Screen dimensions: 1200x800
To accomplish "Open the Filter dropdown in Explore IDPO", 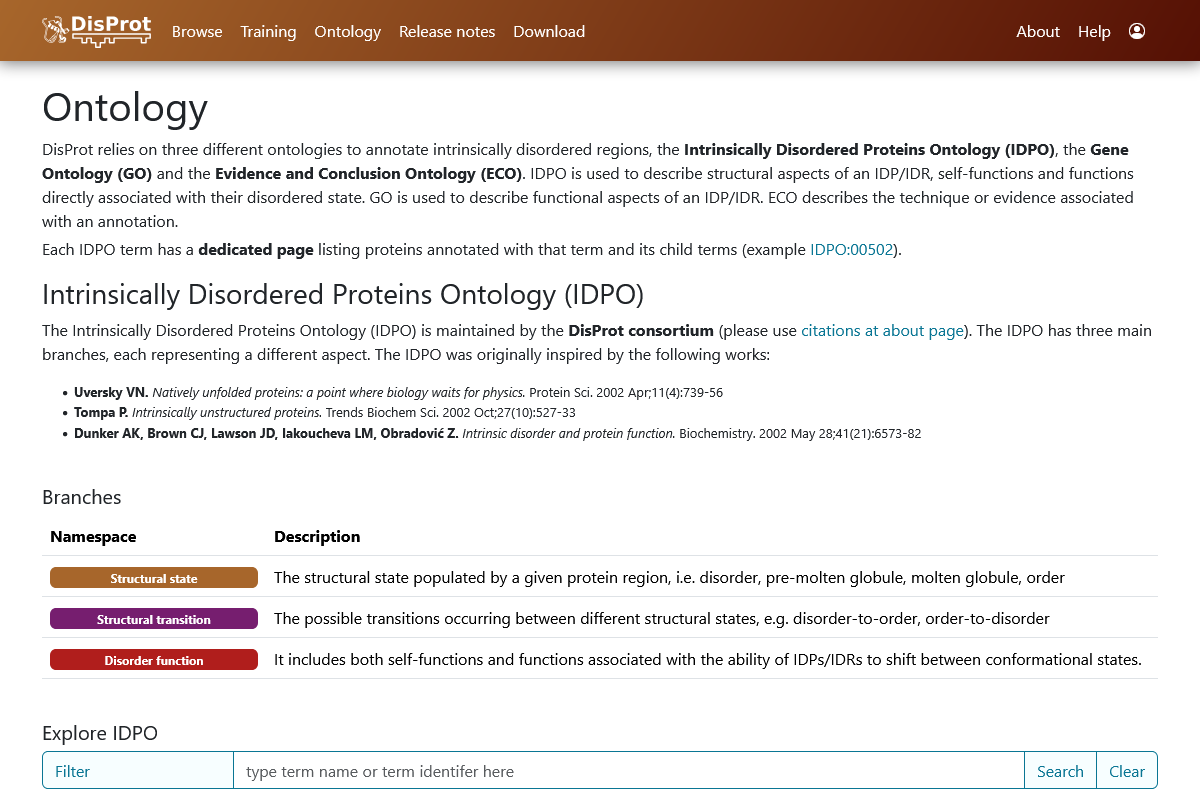I will (137, 770).
